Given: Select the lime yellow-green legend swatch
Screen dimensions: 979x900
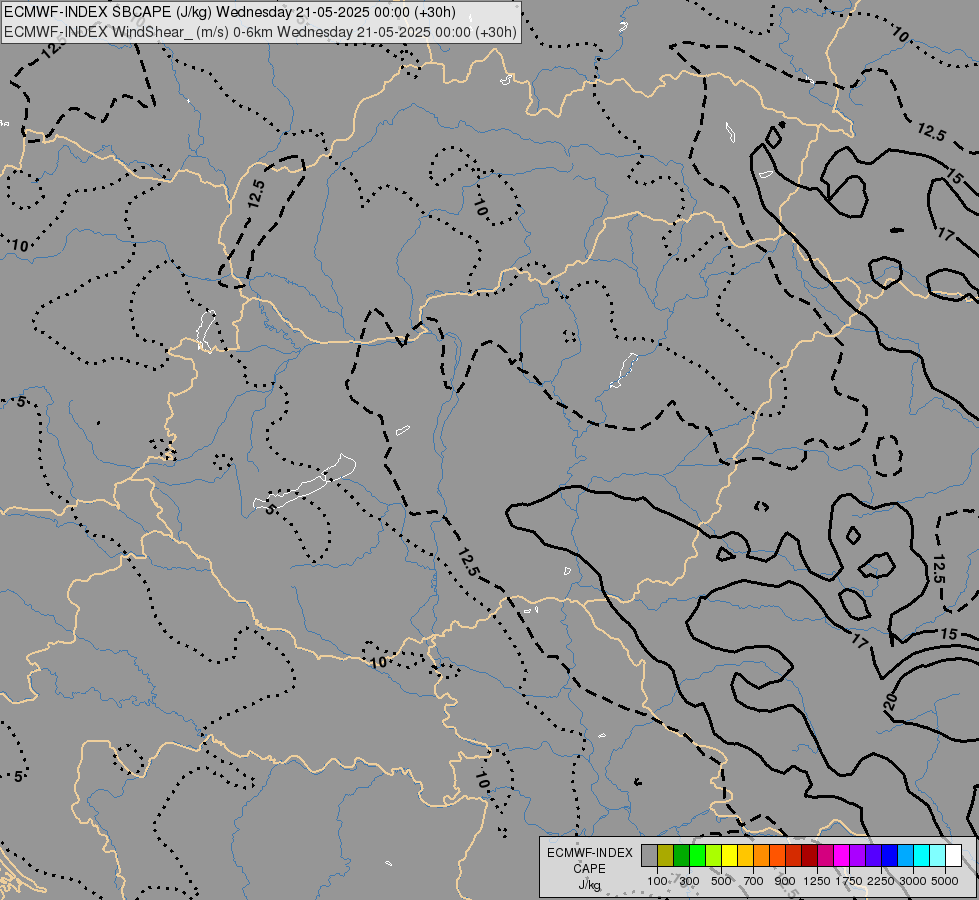Looking at the screenshot, I should click(x=714, y=855).
